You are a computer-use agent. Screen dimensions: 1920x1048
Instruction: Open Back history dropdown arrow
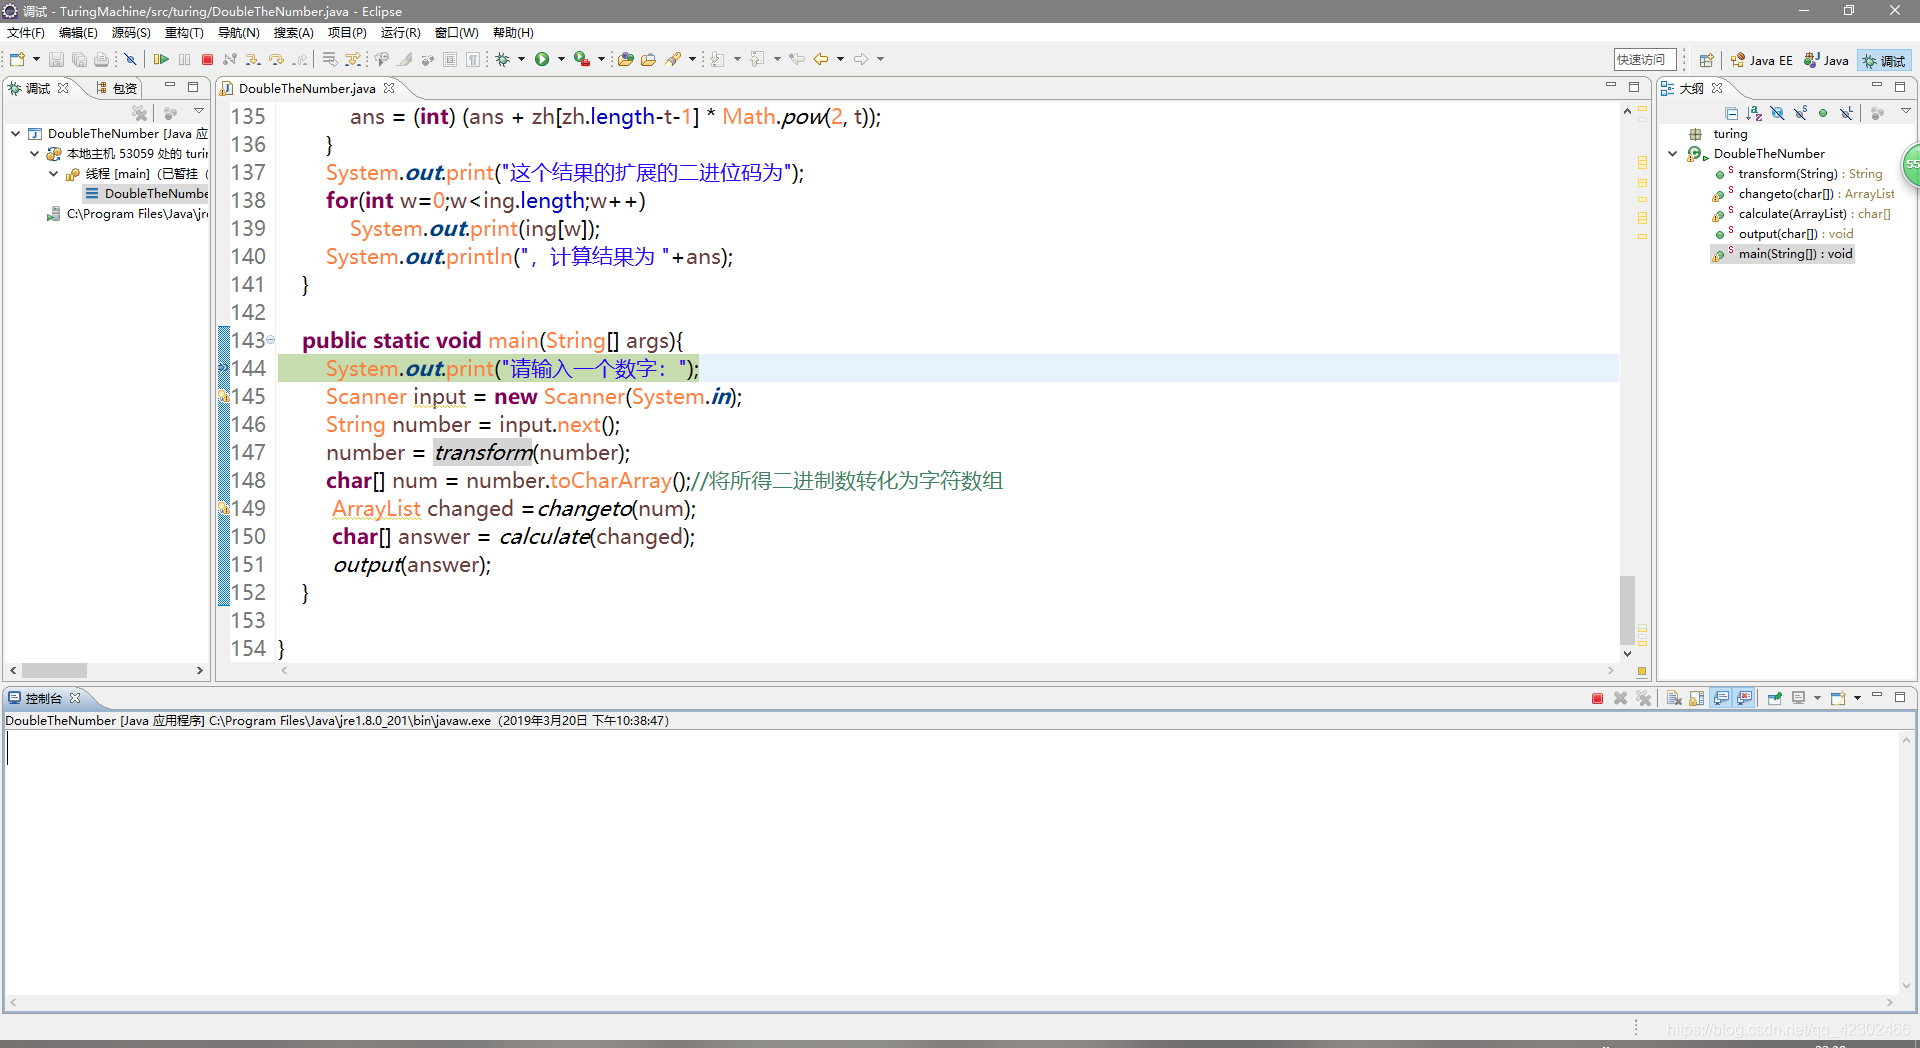pos(840,60)
